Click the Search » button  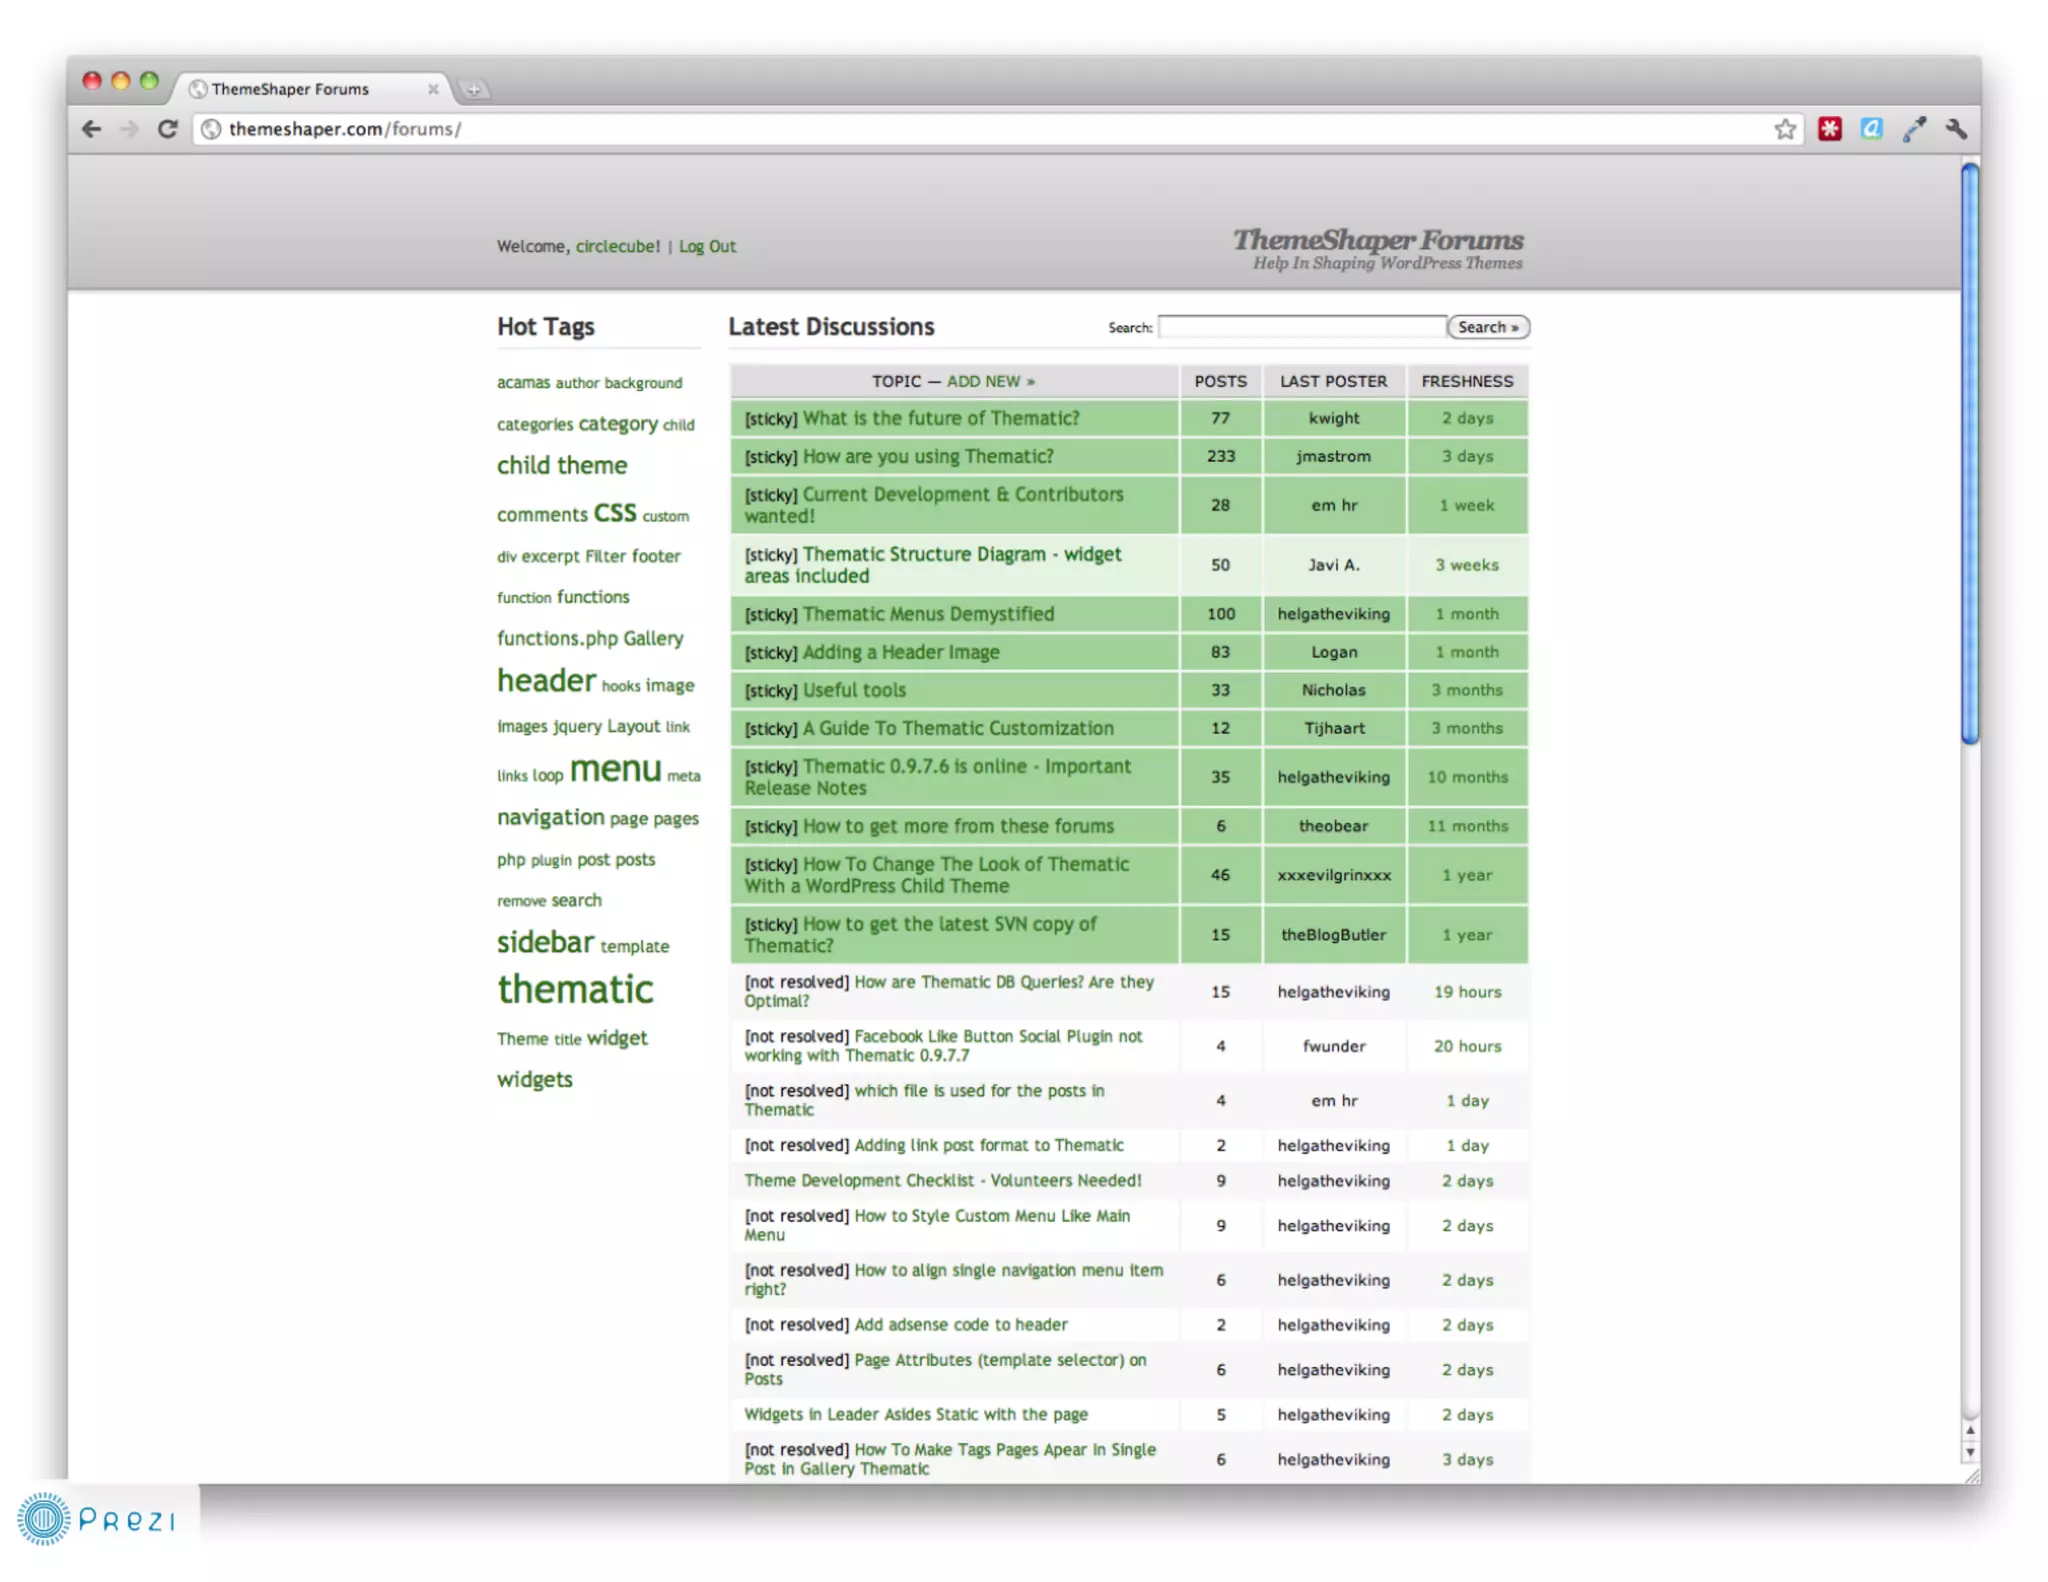pos(1488,327)
